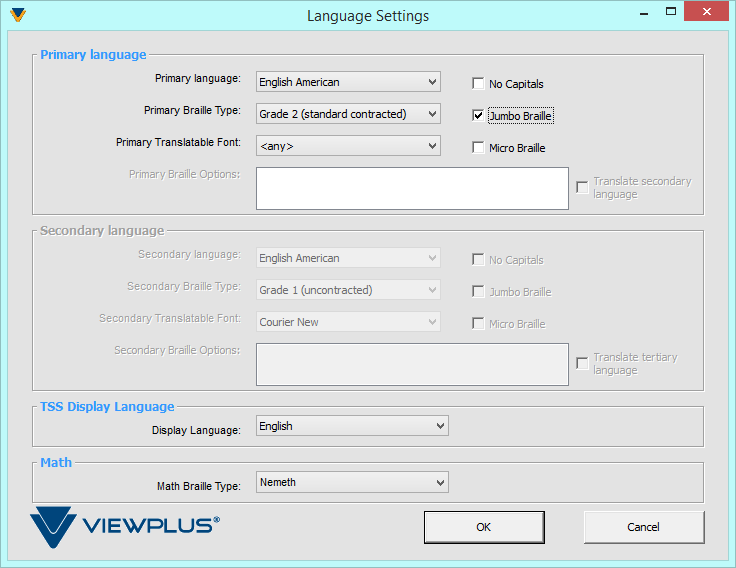
Task: Expand the Math Braille Type dropdown
Action: pyautogui.click(x=352, y=482)
